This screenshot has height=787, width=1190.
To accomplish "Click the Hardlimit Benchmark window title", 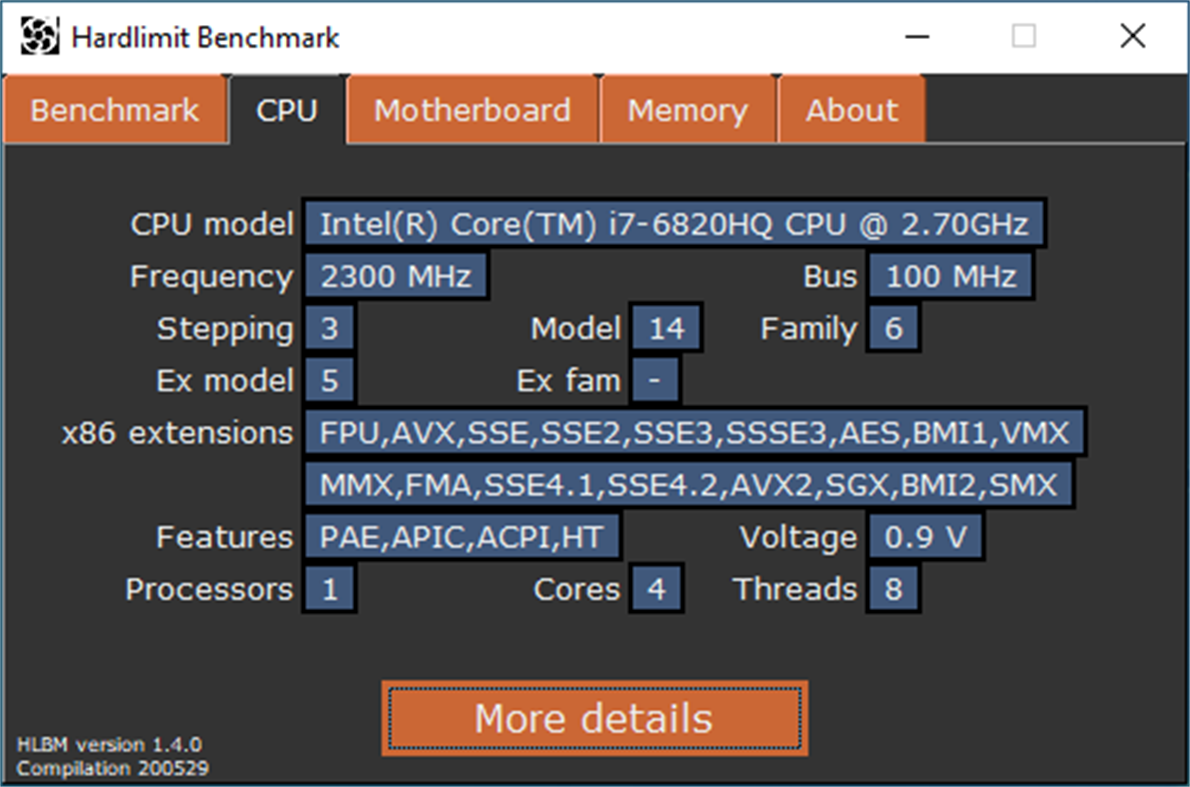I will (x=205, y=37).
